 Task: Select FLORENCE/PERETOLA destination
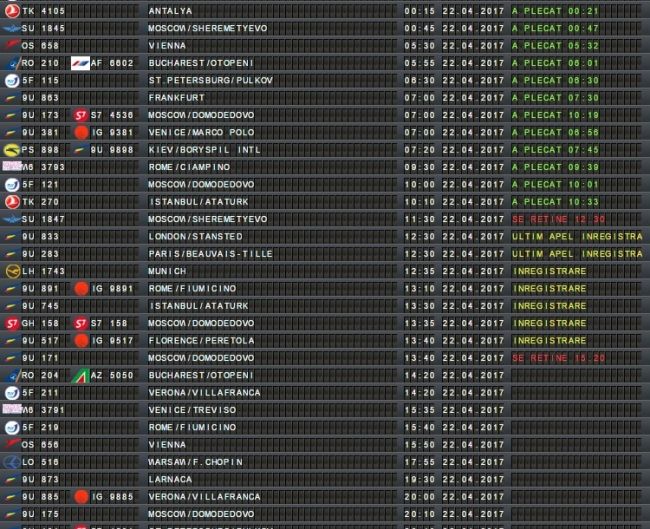click(x=201, y=341)
